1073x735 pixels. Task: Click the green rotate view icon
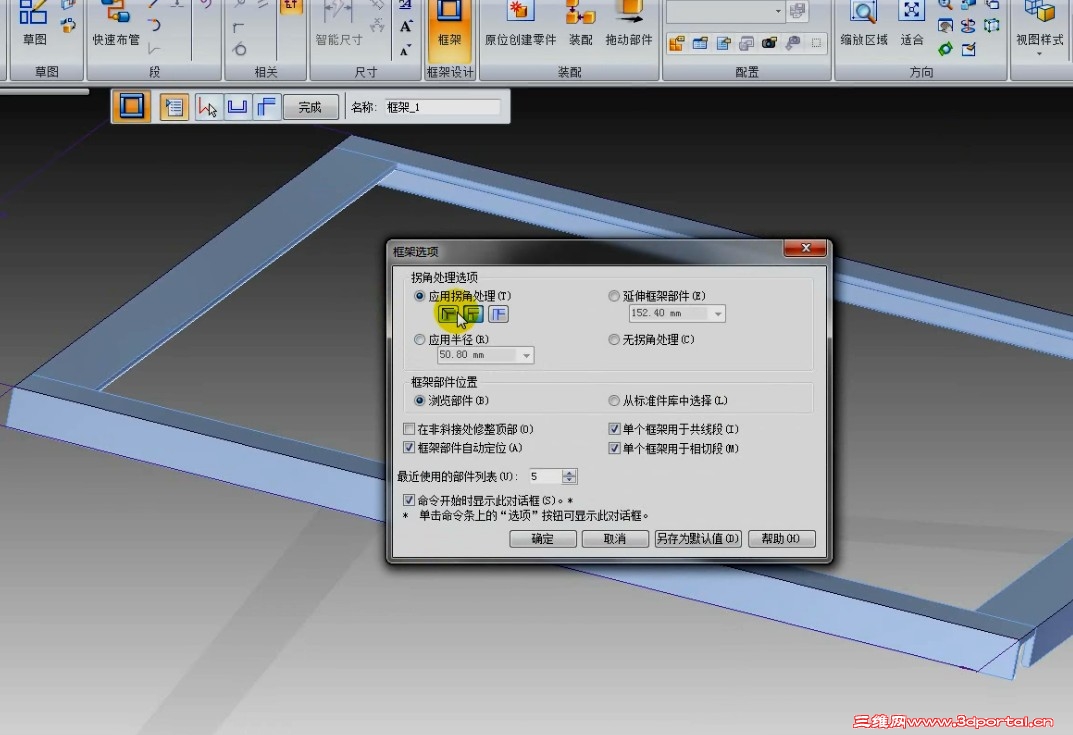pyautogui.click(x=946, y=49)
